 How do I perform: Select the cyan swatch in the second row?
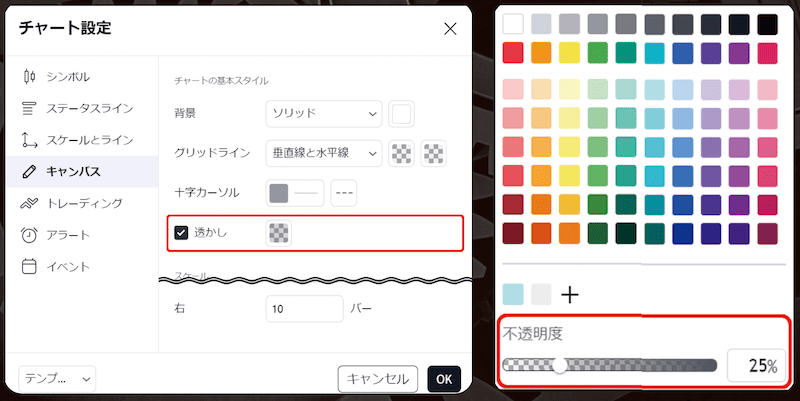[655, 53]
